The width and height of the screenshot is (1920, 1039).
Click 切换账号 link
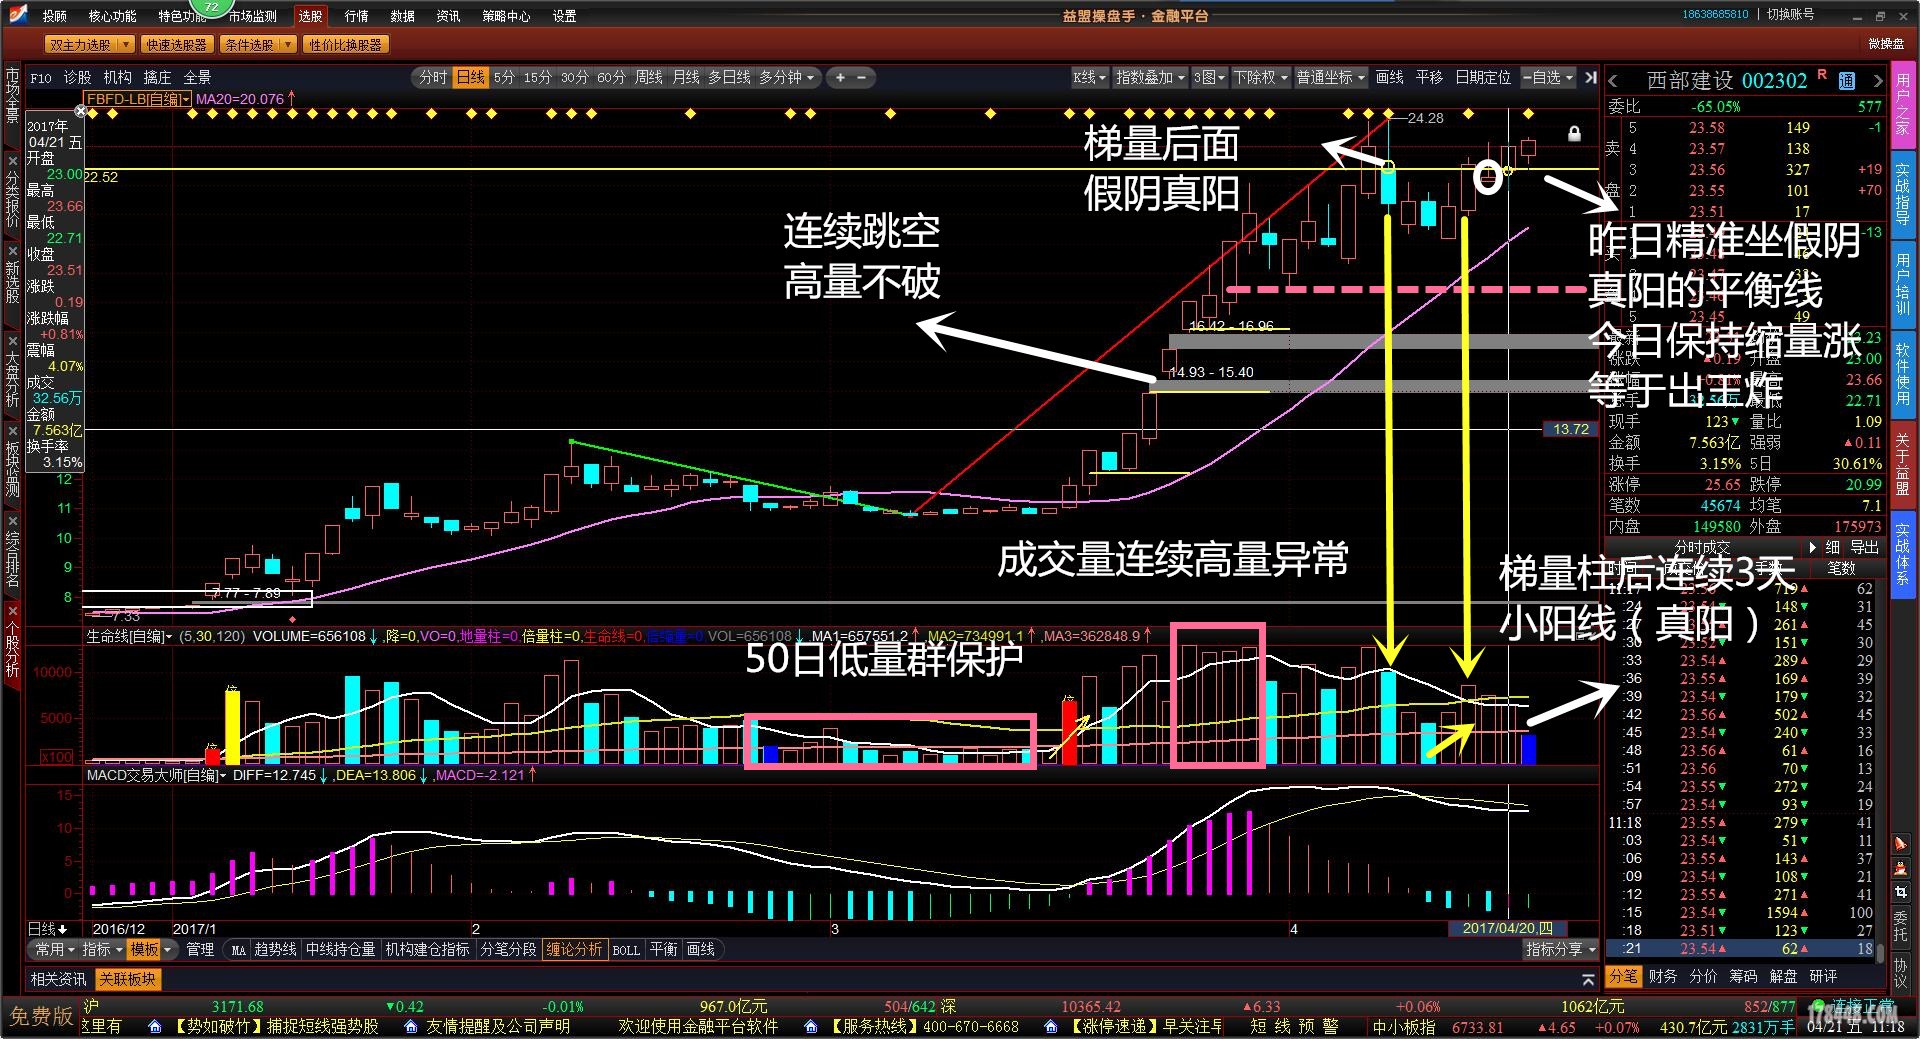point(1790,14)
